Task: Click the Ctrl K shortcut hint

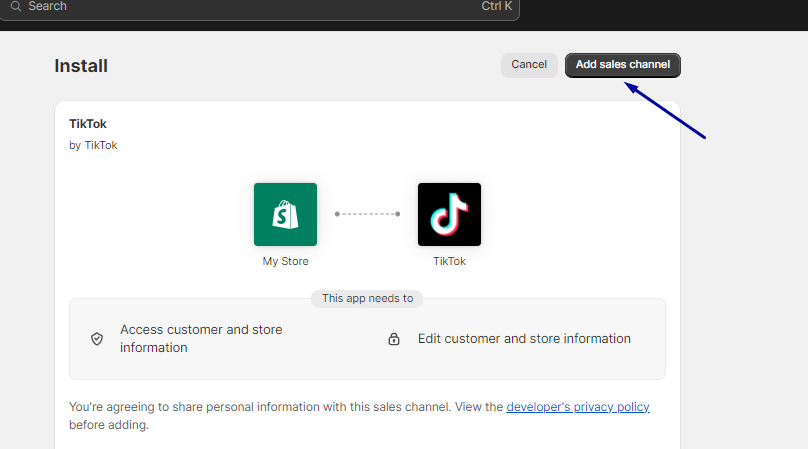Action: pos(496,6)
